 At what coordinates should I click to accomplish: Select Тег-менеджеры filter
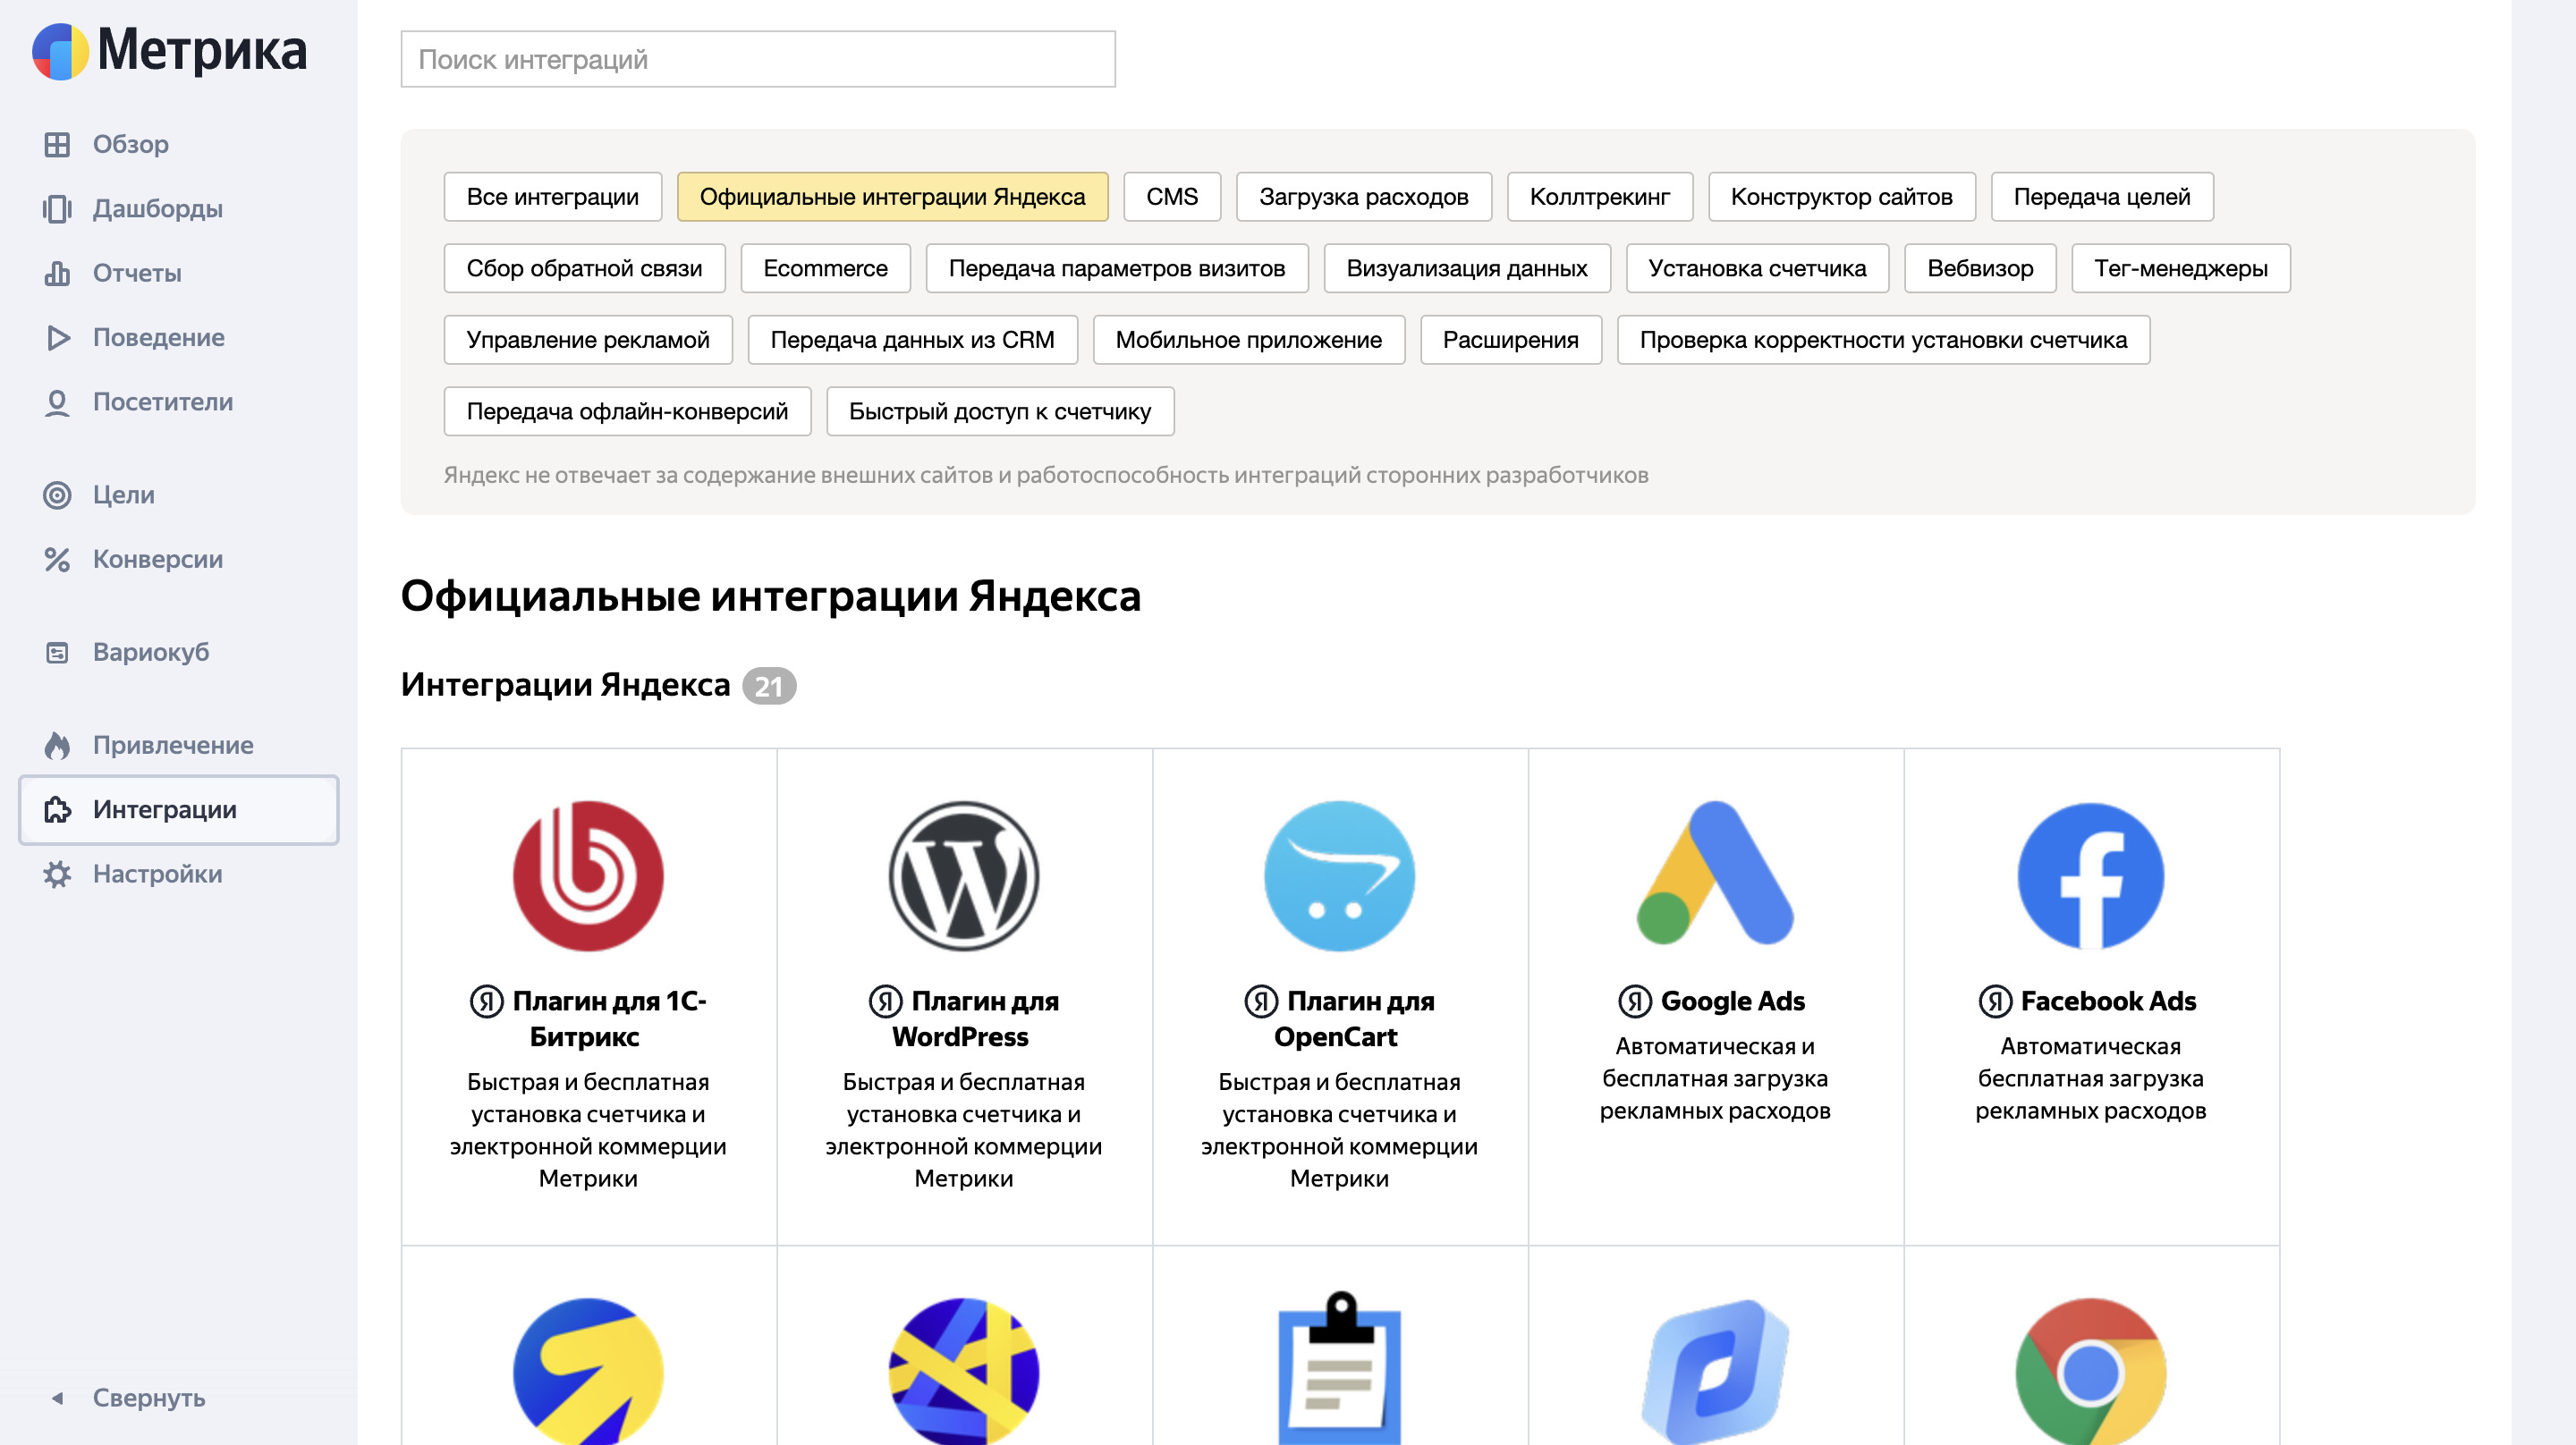(2180, 268)
